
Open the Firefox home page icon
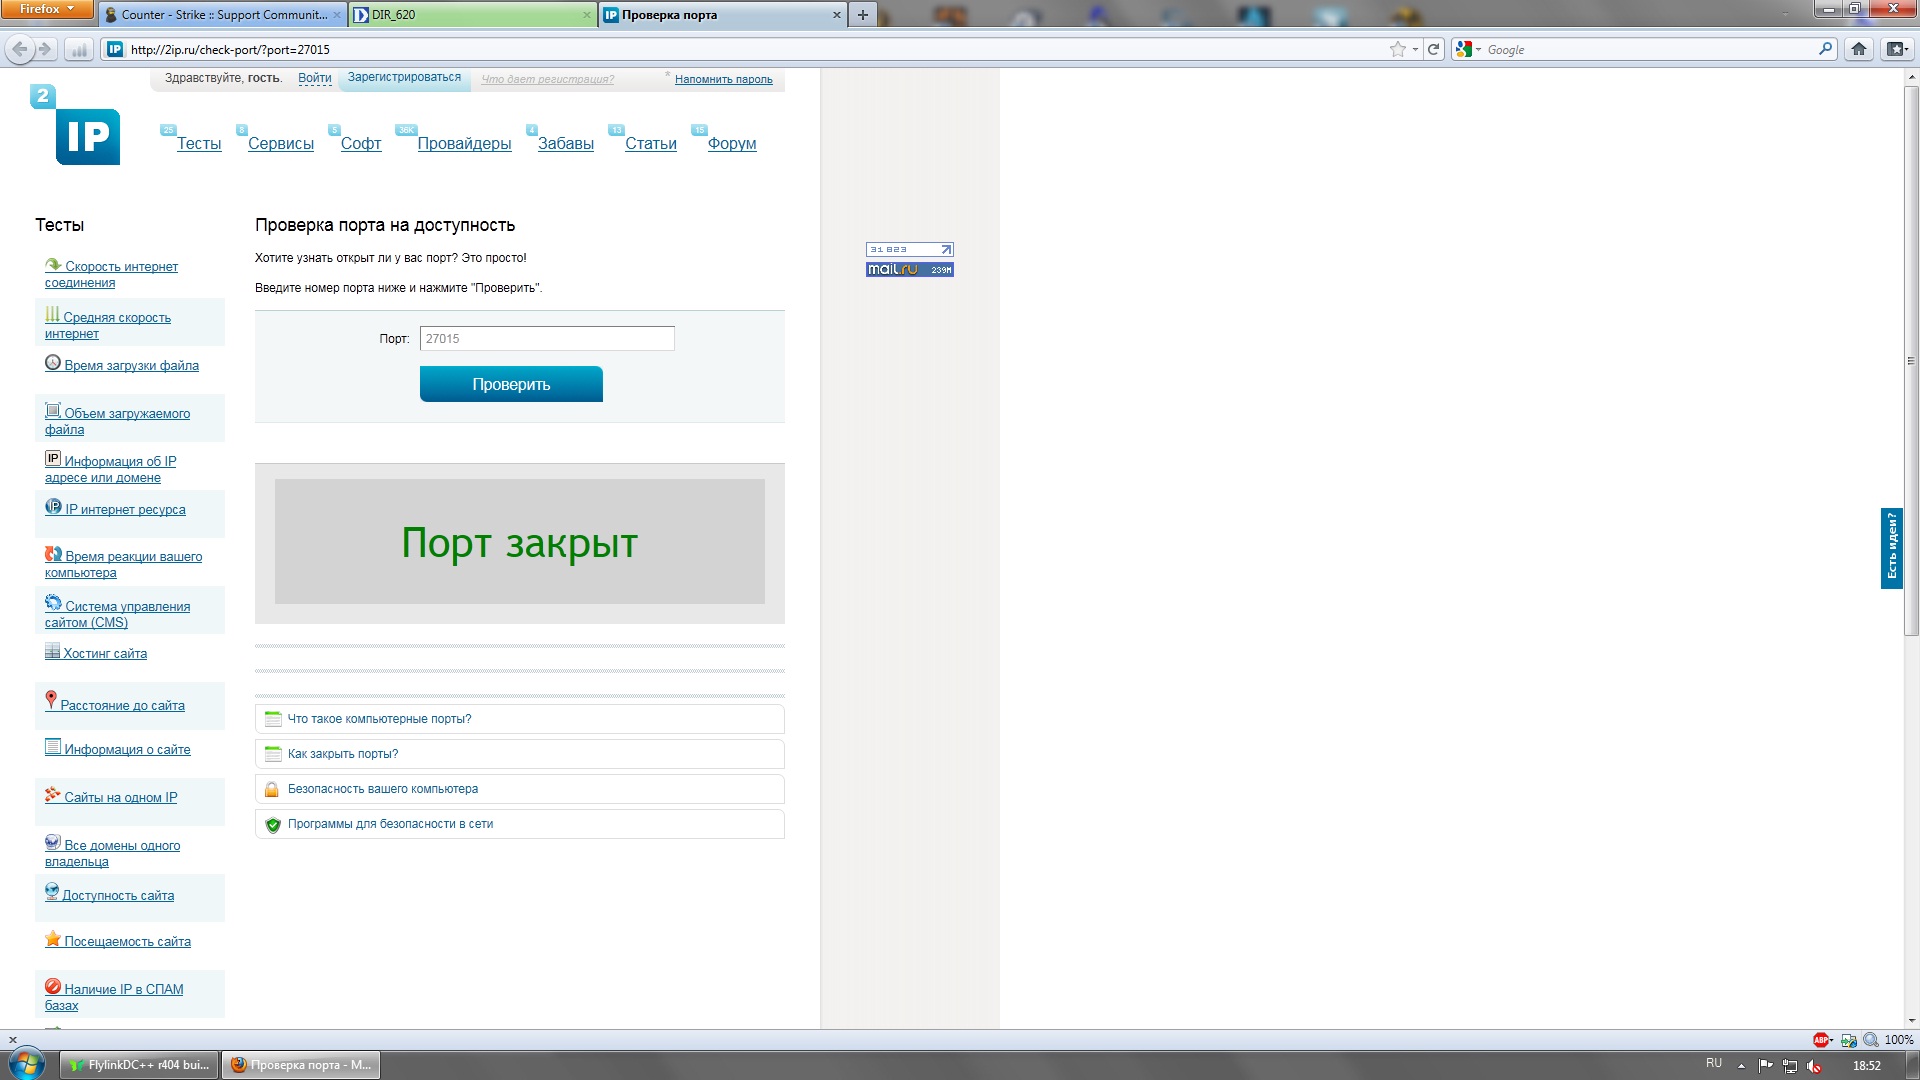coord(1858,49)
